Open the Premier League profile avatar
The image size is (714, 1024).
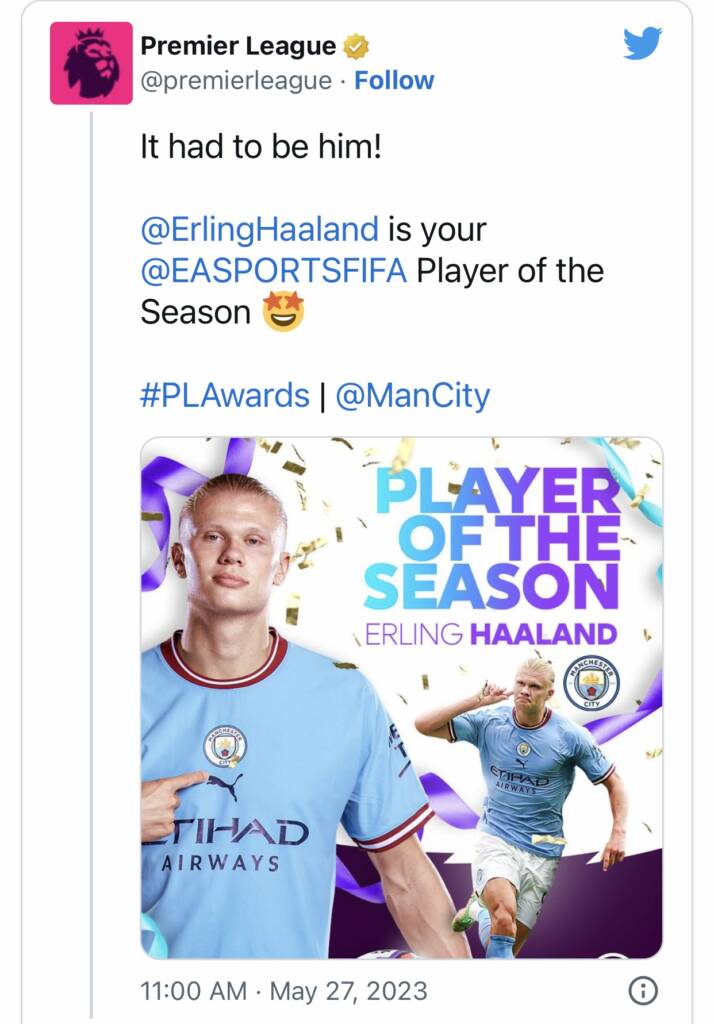[91, 63]
